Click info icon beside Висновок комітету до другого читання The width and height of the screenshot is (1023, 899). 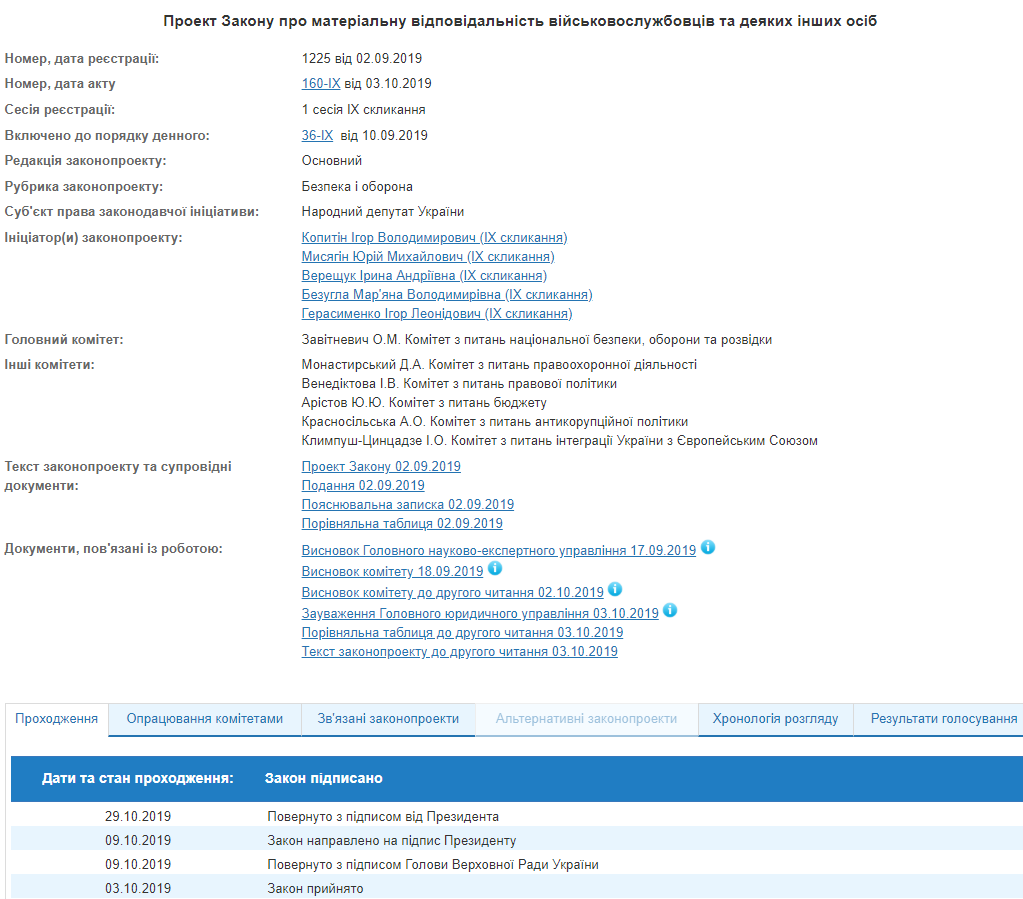(615, 590)
